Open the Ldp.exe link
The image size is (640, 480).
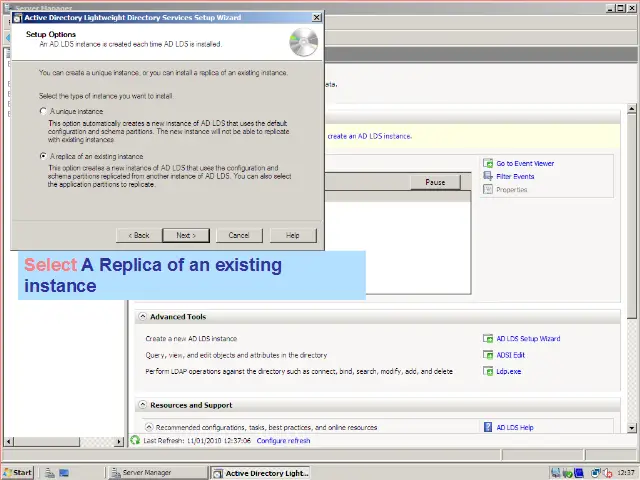[x=509, y=371]
